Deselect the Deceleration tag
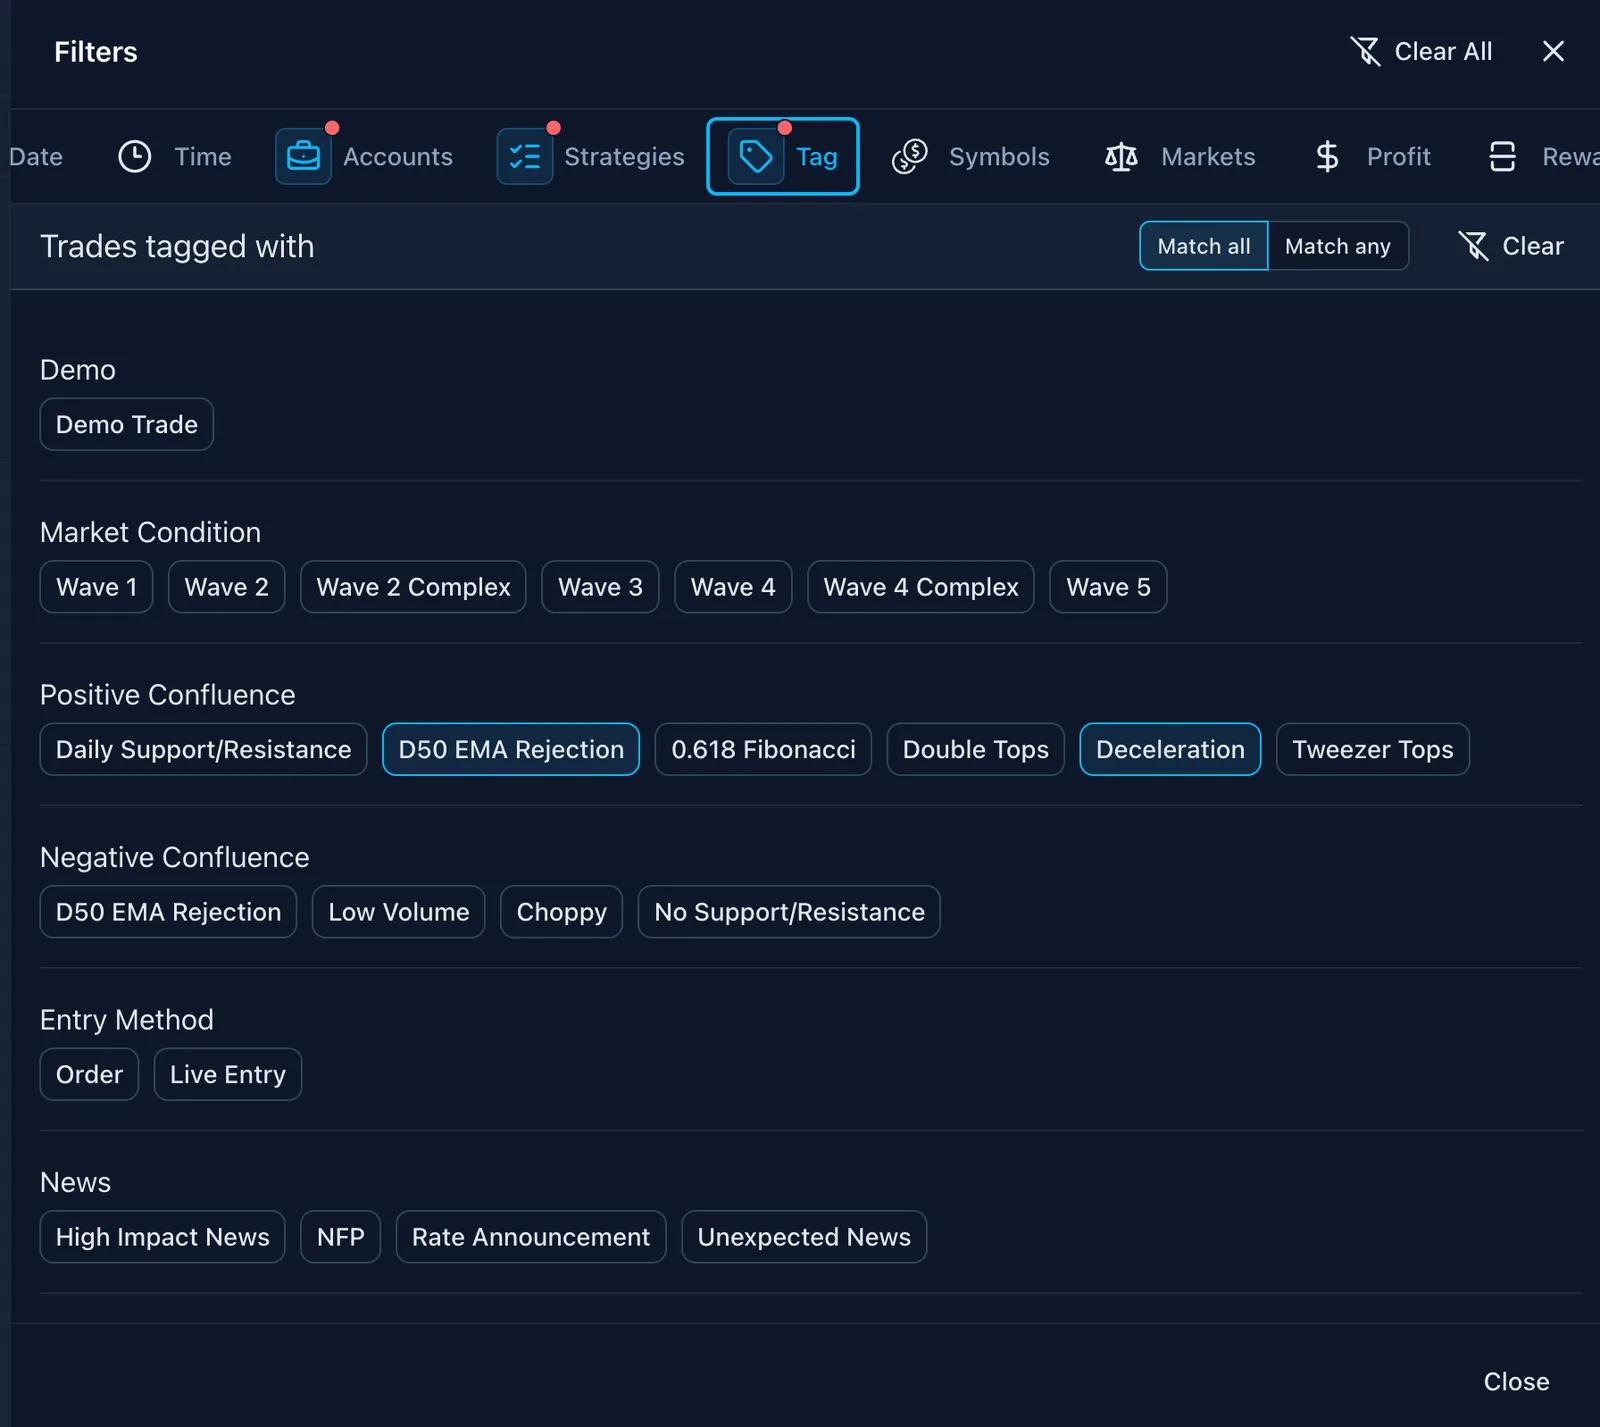Viewport: 1600px width, 1427px height. point(1170,749)
